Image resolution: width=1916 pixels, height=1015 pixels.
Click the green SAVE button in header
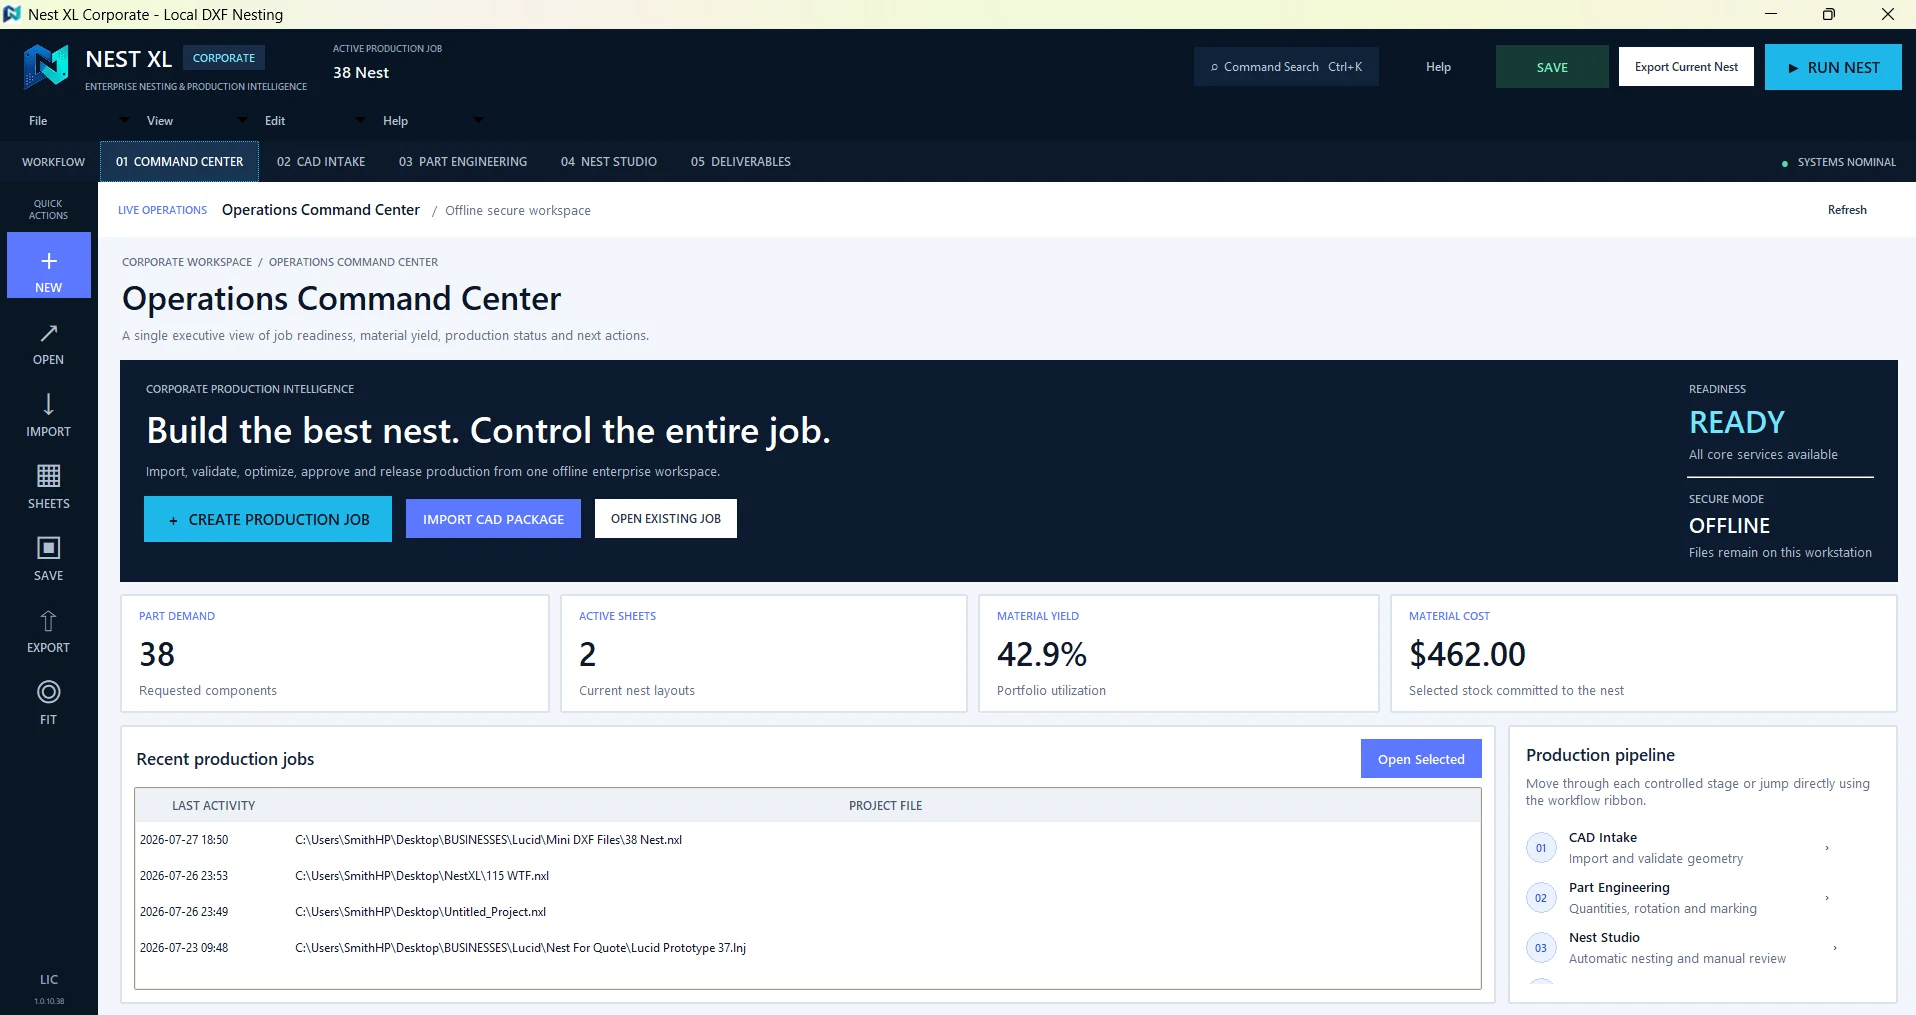1552,67
